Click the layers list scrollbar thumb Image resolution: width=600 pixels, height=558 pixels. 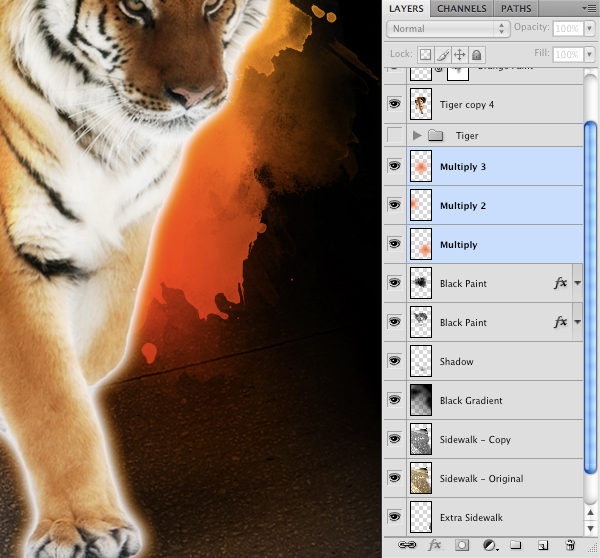[590, 297]
